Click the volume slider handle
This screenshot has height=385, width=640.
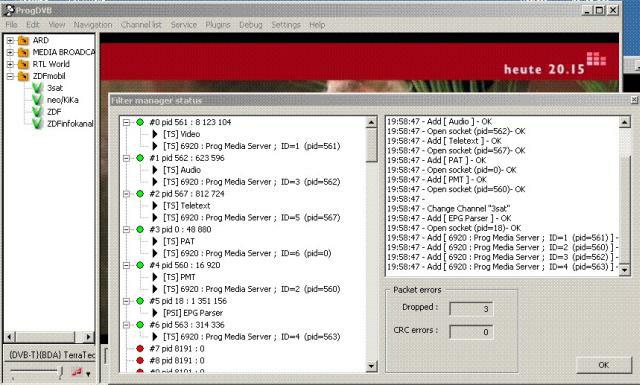coord(61,372)
